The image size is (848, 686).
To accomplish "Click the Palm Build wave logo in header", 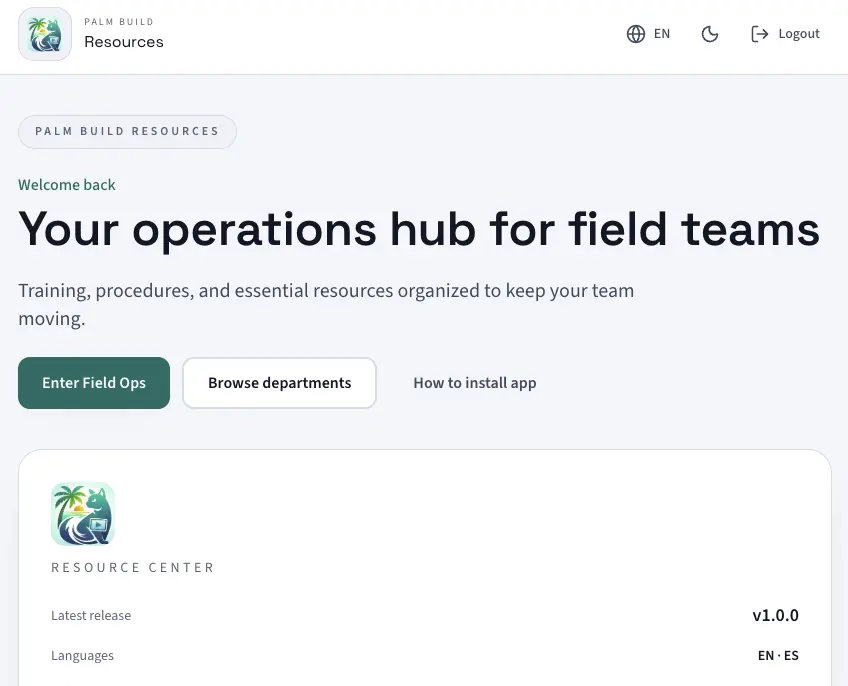I will coord(44,33).
